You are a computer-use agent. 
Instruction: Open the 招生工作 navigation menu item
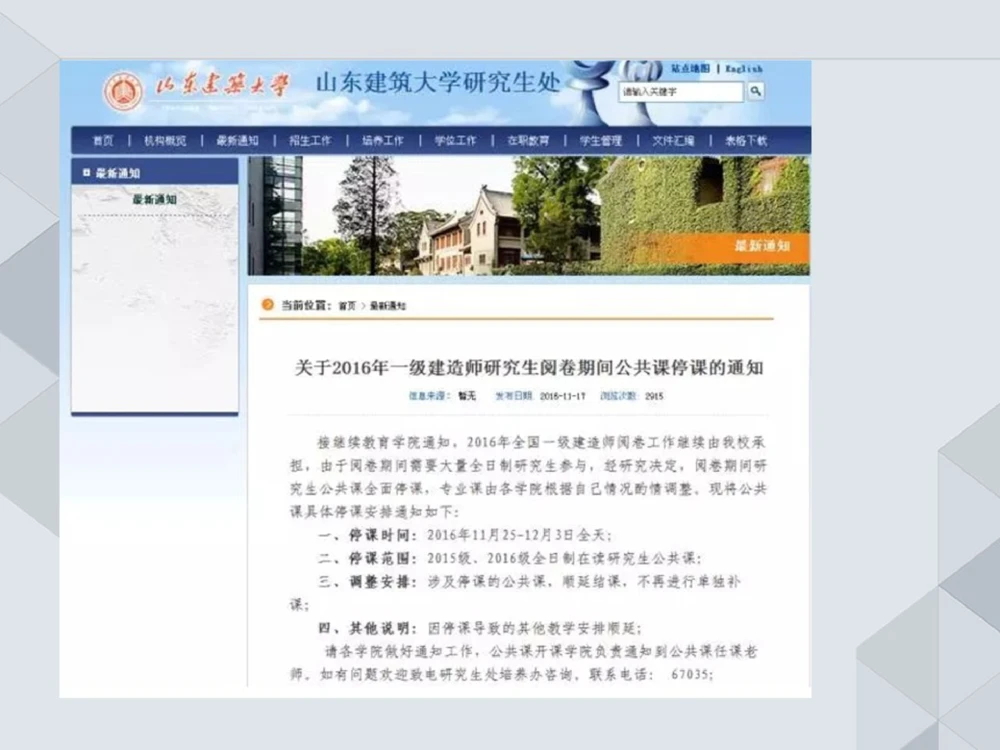tap(310, 140)
